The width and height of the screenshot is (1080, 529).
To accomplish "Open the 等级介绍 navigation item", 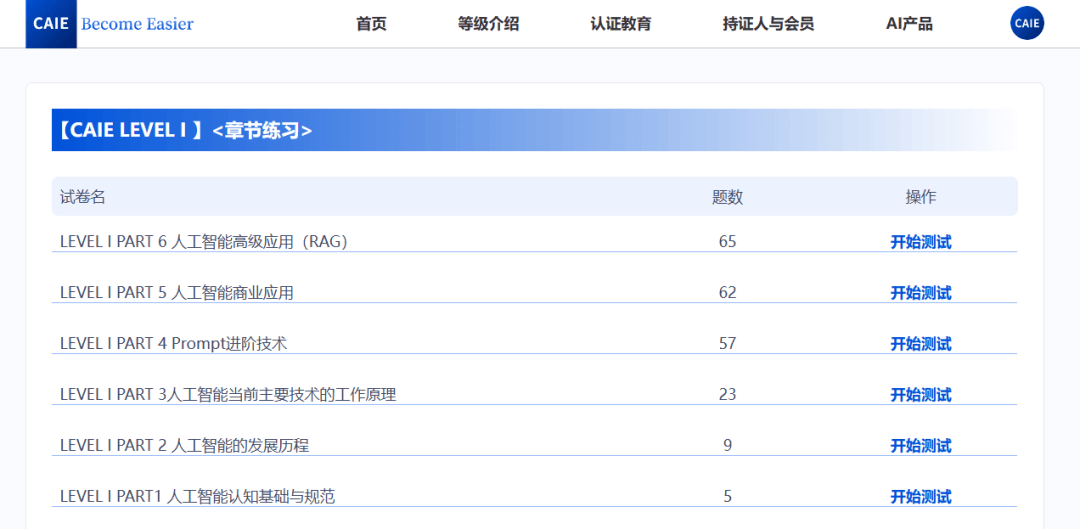I will [488, 24].
